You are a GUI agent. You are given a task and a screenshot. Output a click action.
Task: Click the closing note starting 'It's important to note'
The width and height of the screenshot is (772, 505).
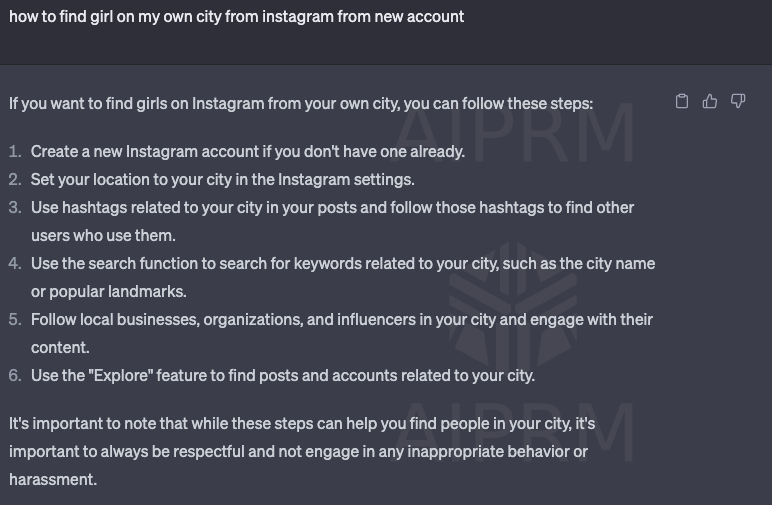pyautogui.click(x=302, y=451)
